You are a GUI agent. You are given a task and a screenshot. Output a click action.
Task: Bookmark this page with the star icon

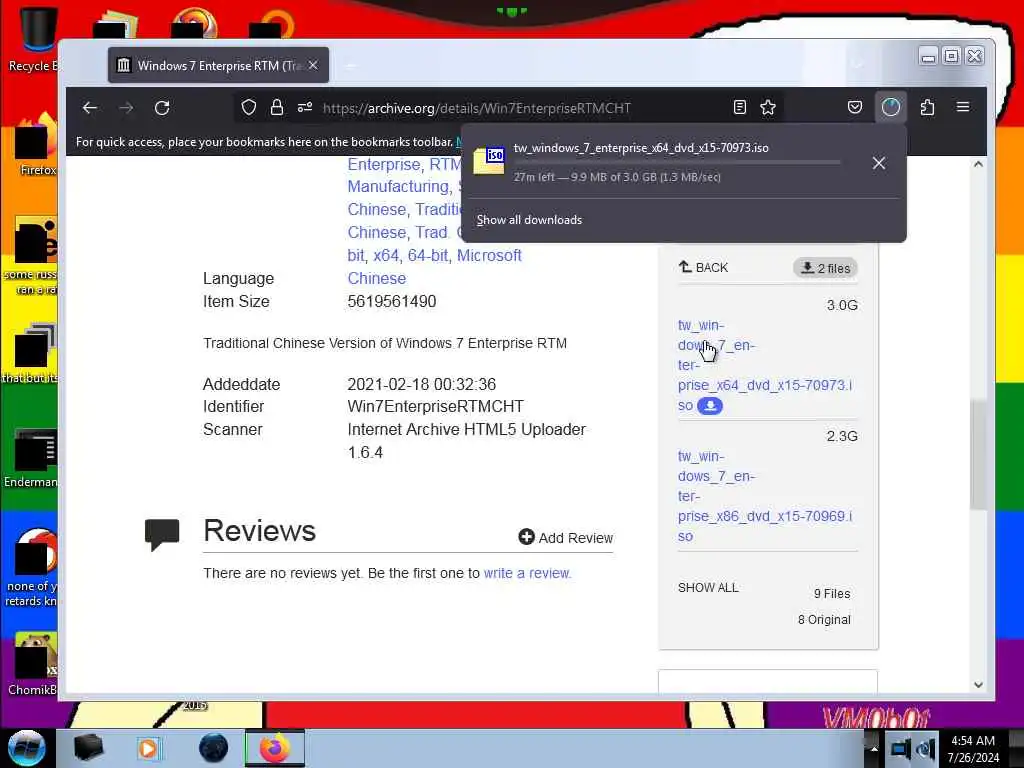768,108
